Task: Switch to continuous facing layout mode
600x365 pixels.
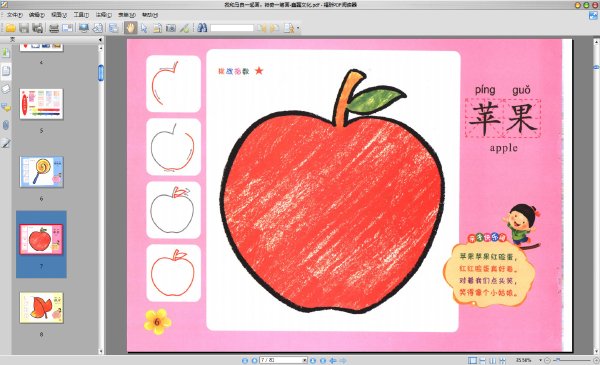Action: [x=502, y=360]
